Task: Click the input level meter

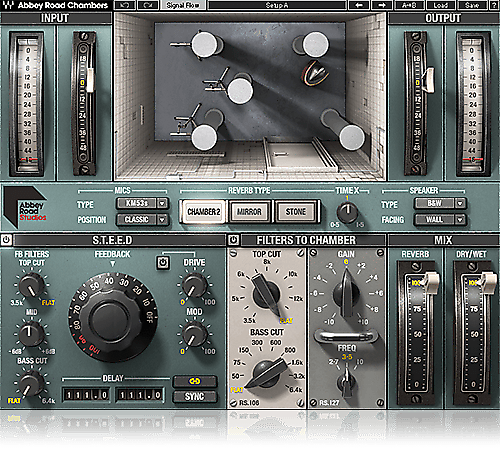Action: click(27, 104)
